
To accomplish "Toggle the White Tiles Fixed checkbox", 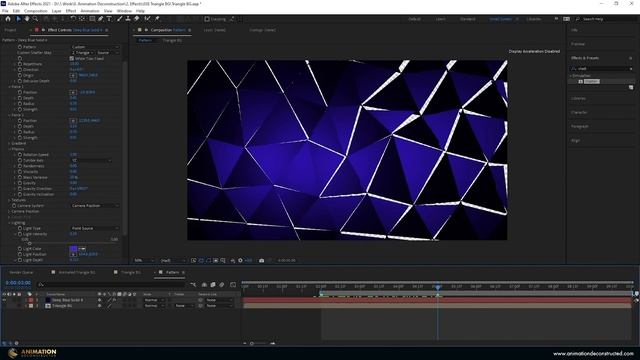I will click(72, 59).
